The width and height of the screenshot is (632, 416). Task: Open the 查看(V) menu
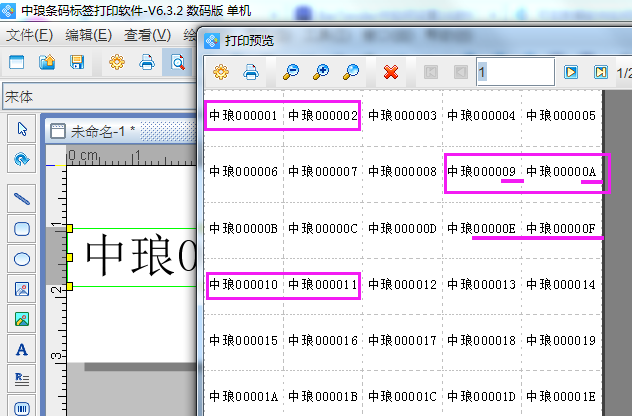pyautogui.click(x=148, y=35)
